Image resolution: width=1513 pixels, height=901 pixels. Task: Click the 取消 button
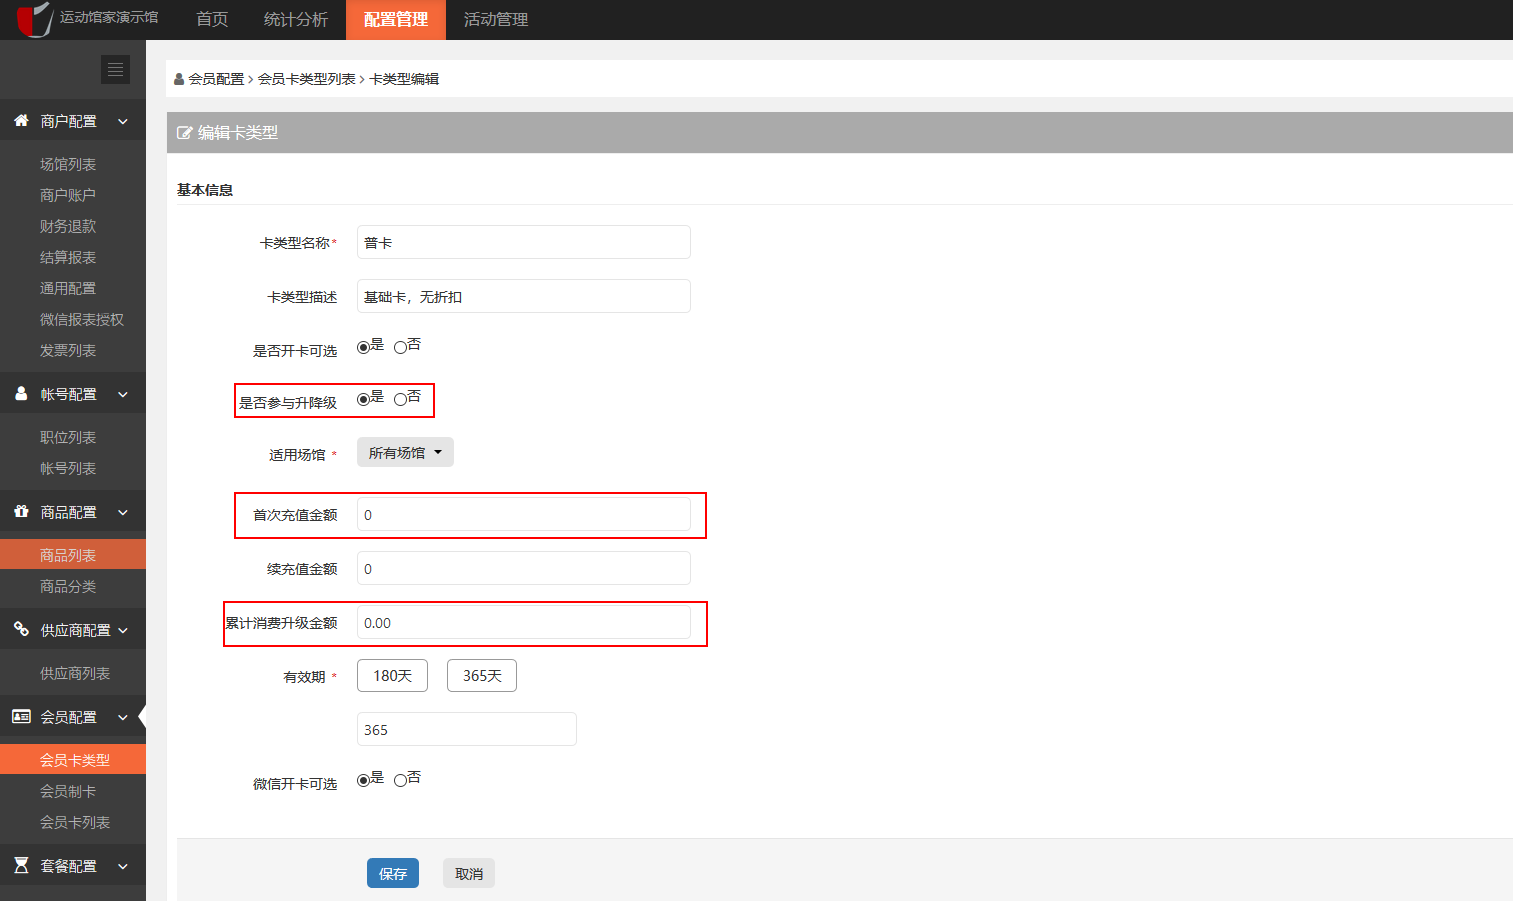(x=469, y=873)
